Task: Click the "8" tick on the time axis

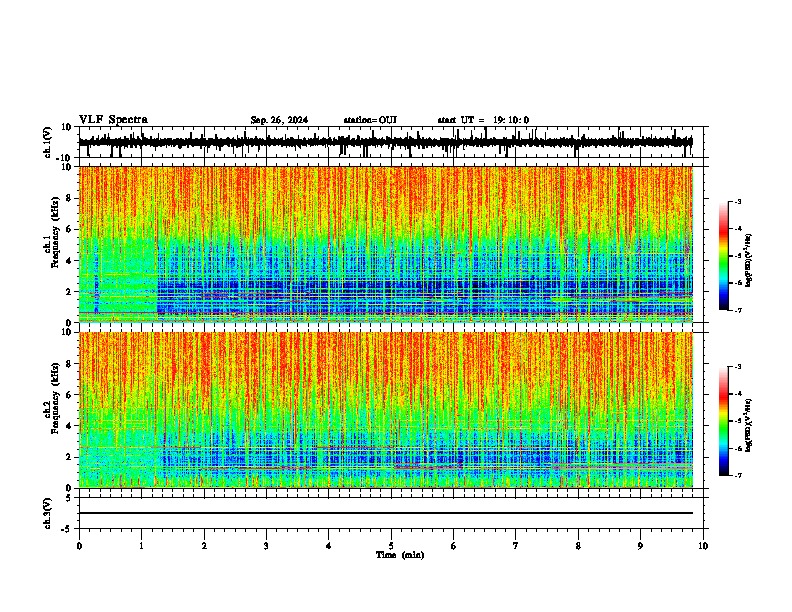Action: click(578, 546)
